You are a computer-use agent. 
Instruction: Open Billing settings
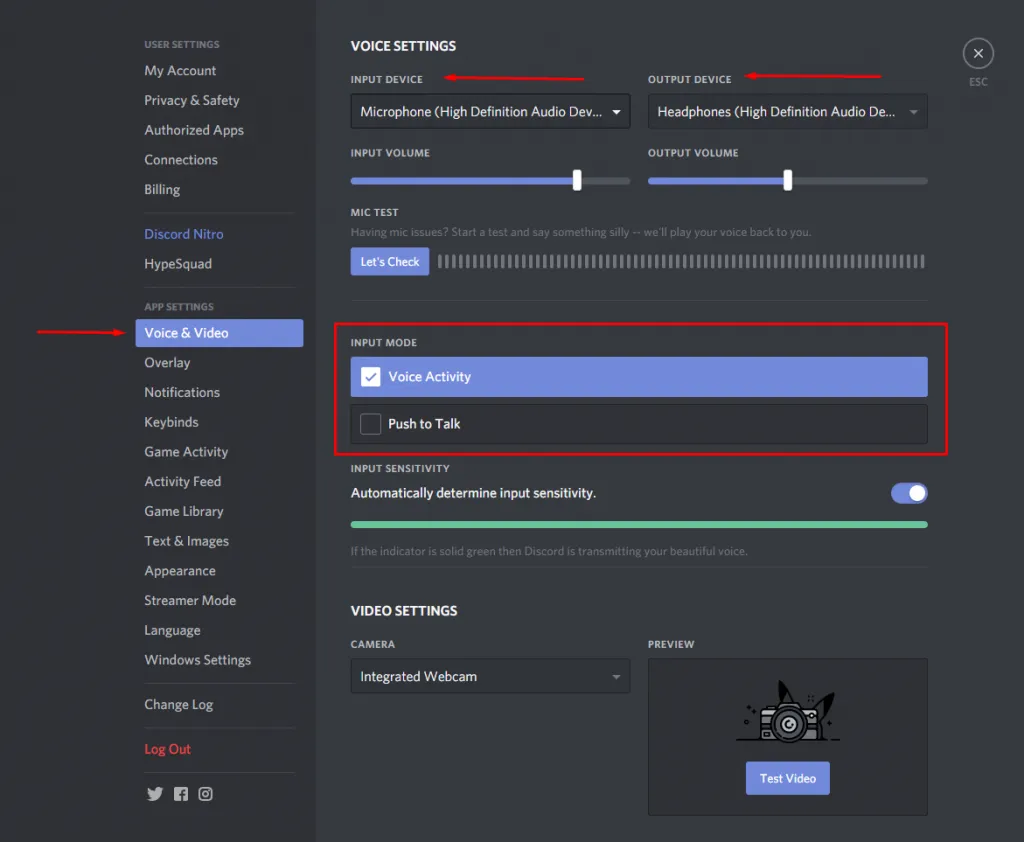point(162,189)
